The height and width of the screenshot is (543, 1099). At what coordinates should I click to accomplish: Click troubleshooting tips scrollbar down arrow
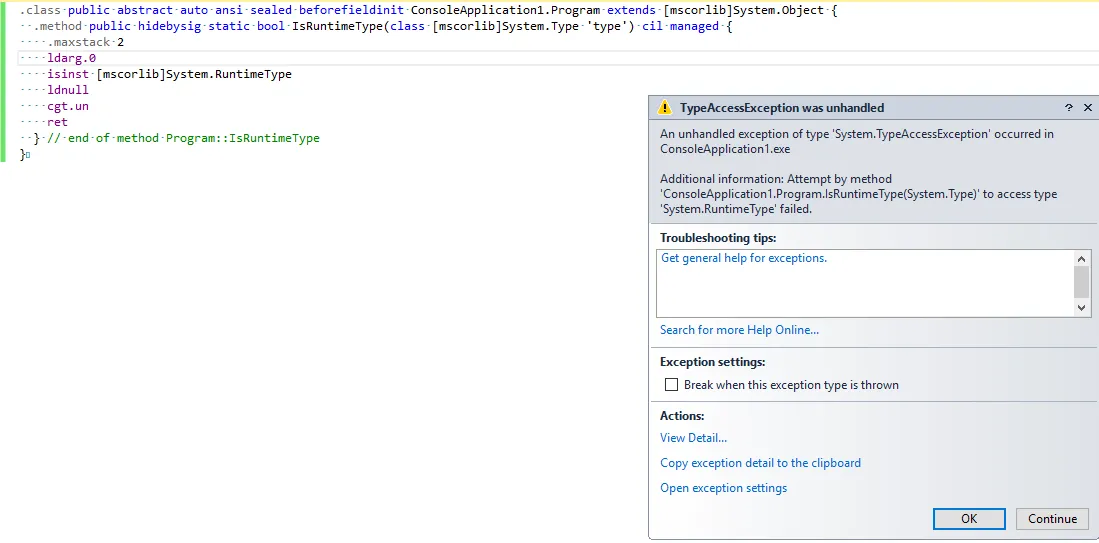pyautogui.click(x=1081, y=308)
